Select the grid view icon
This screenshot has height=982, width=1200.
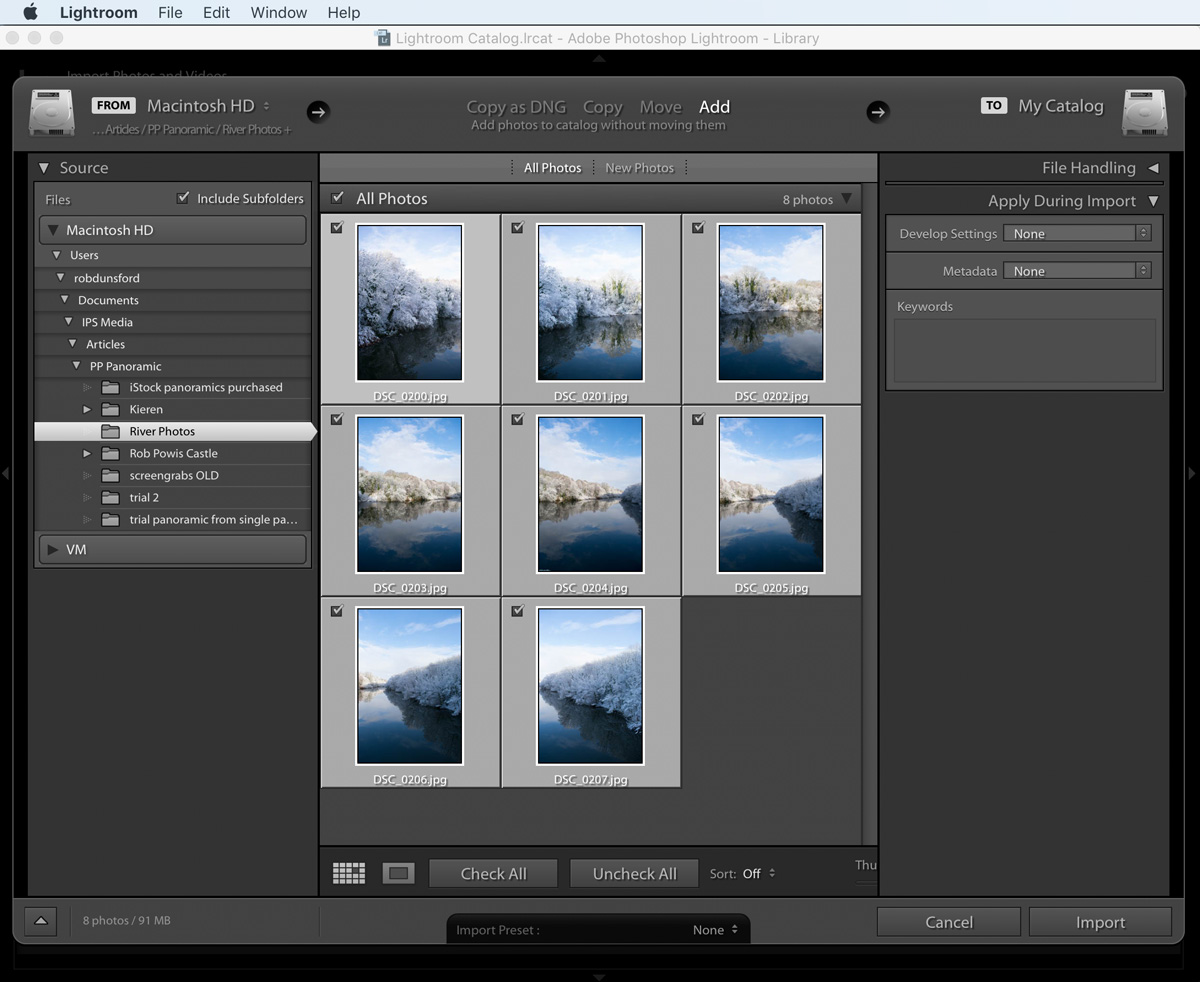click(348, 872)
